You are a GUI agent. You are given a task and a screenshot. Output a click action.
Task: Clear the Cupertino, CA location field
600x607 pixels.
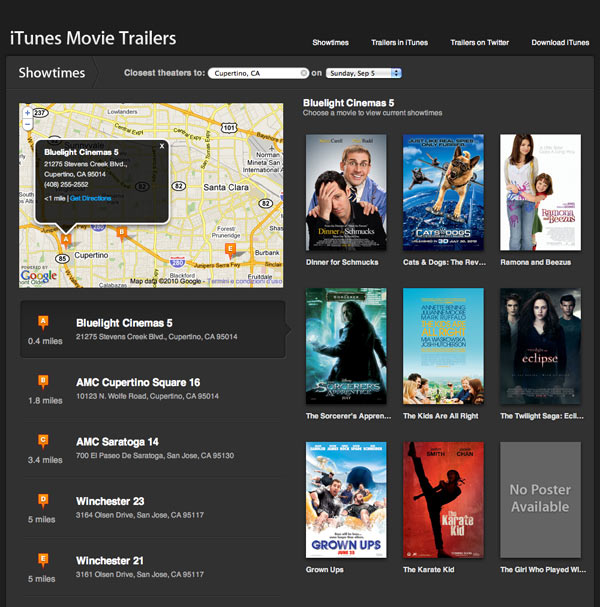(x=303, y=73)
